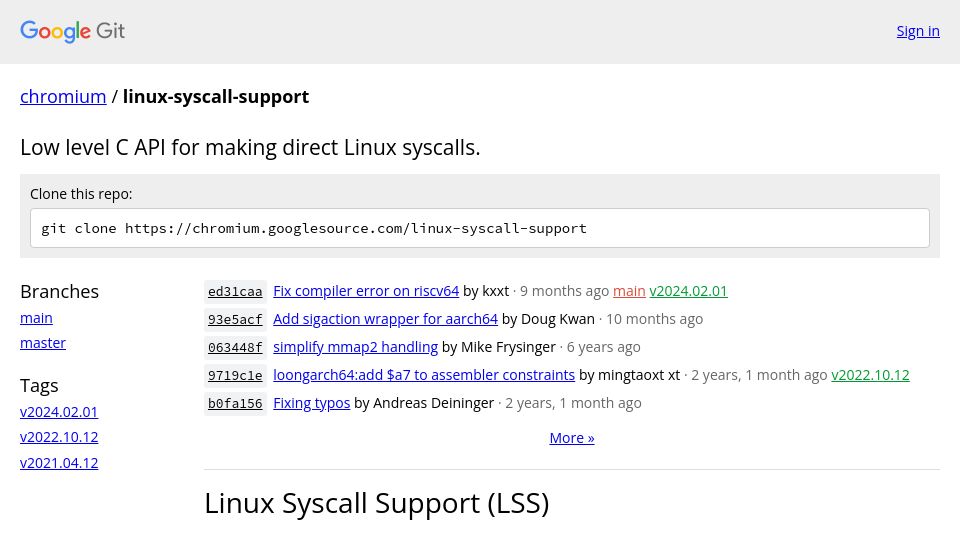This screenshot has height=540, width=960.
Task: Click author text 'by Doug Kwan'
Action: click(548, 319)
